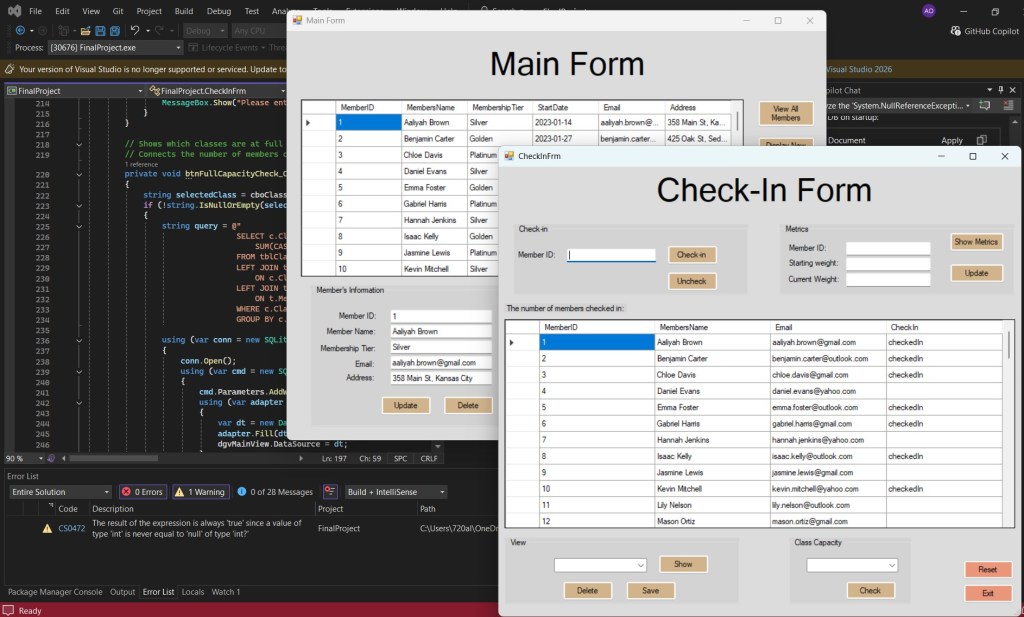Switch to the Output tab
Viewport: 1024px width, 617px height.
click(122, 592)
